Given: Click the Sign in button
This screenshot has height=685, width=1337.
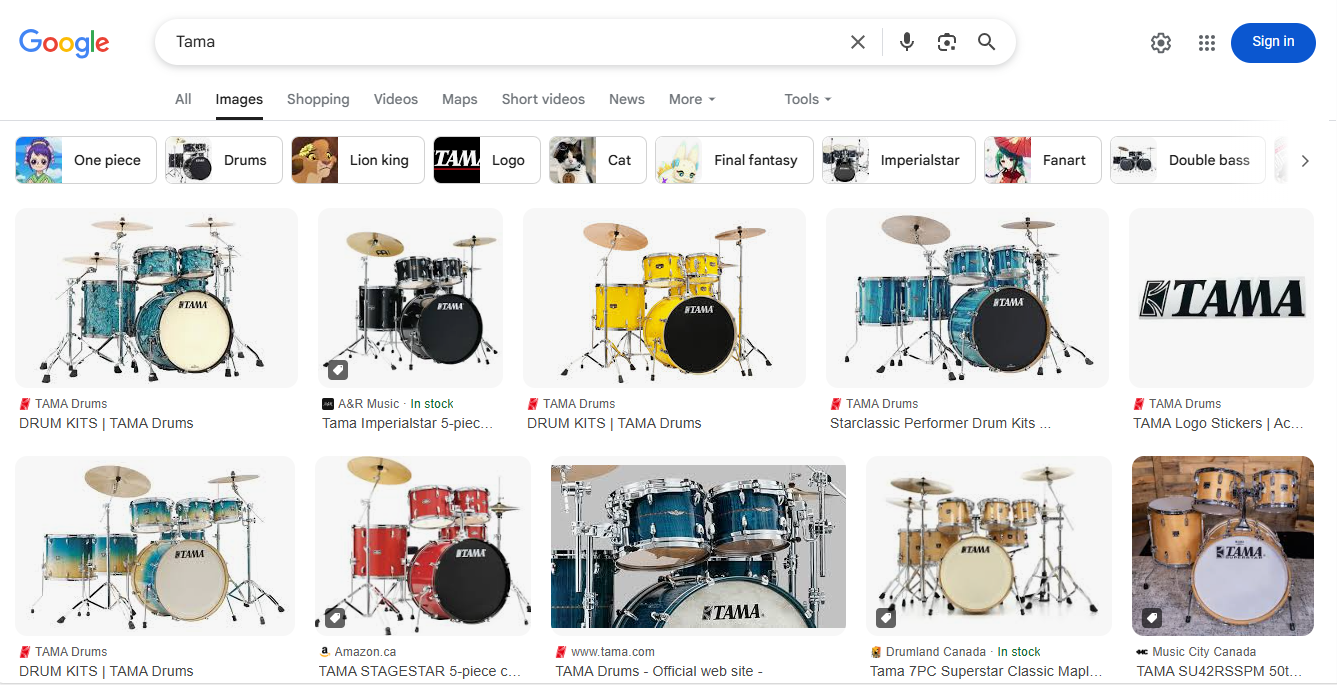Looking at the screenshot, I should tap(1273, 42).
